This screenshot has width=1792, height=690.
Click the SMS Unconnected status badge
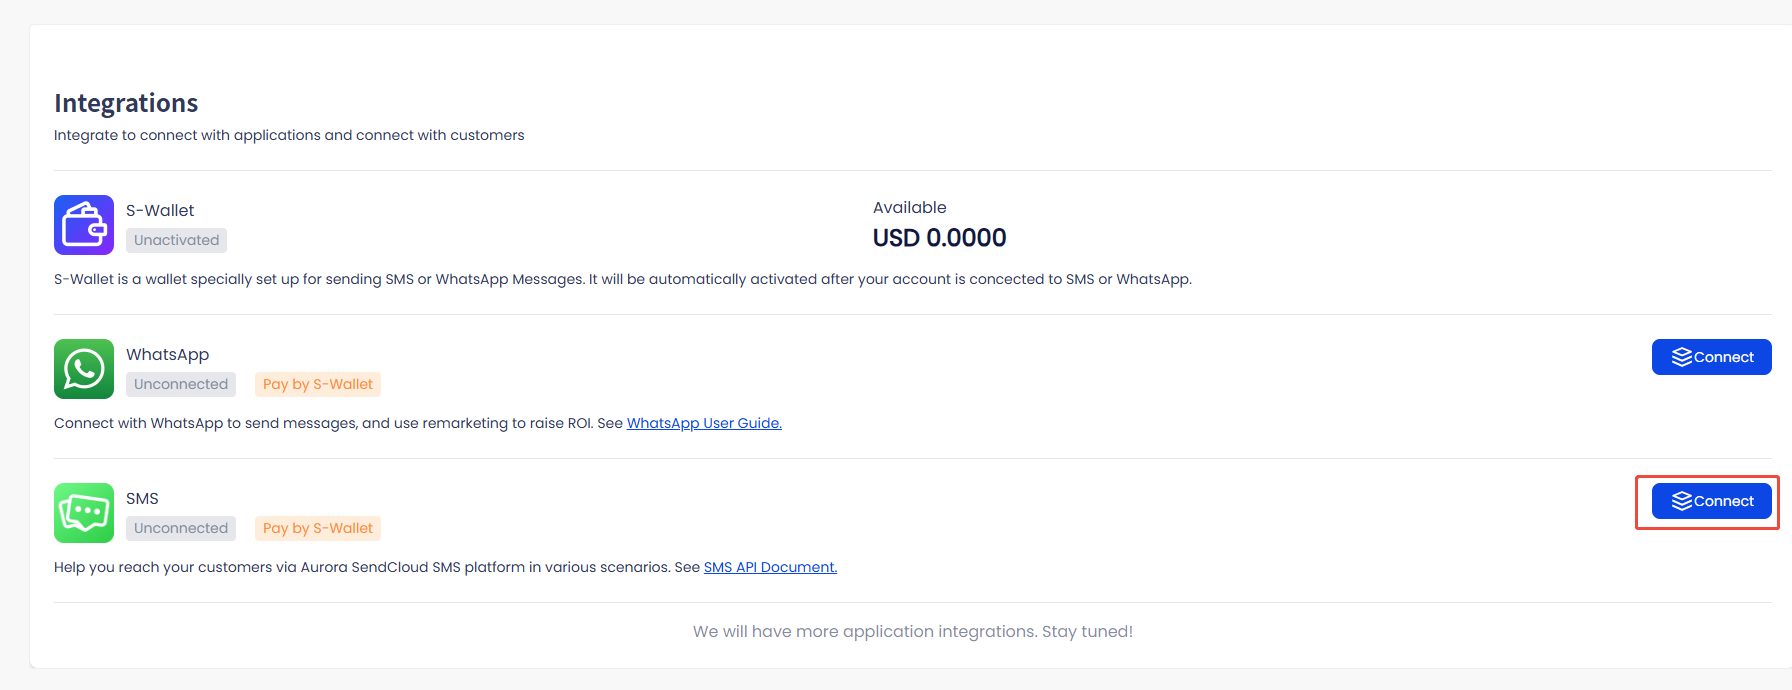[x=181, y=528]
